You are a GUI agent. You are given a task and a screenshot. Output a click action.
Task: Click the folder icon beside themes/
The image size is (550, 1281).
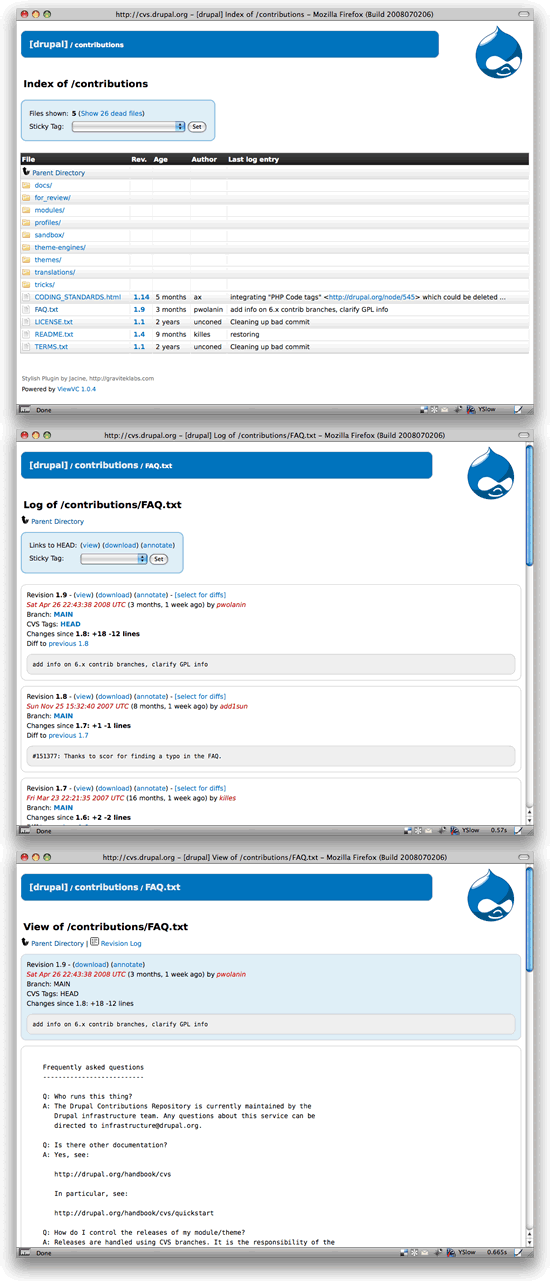click(x=27, y=260)
